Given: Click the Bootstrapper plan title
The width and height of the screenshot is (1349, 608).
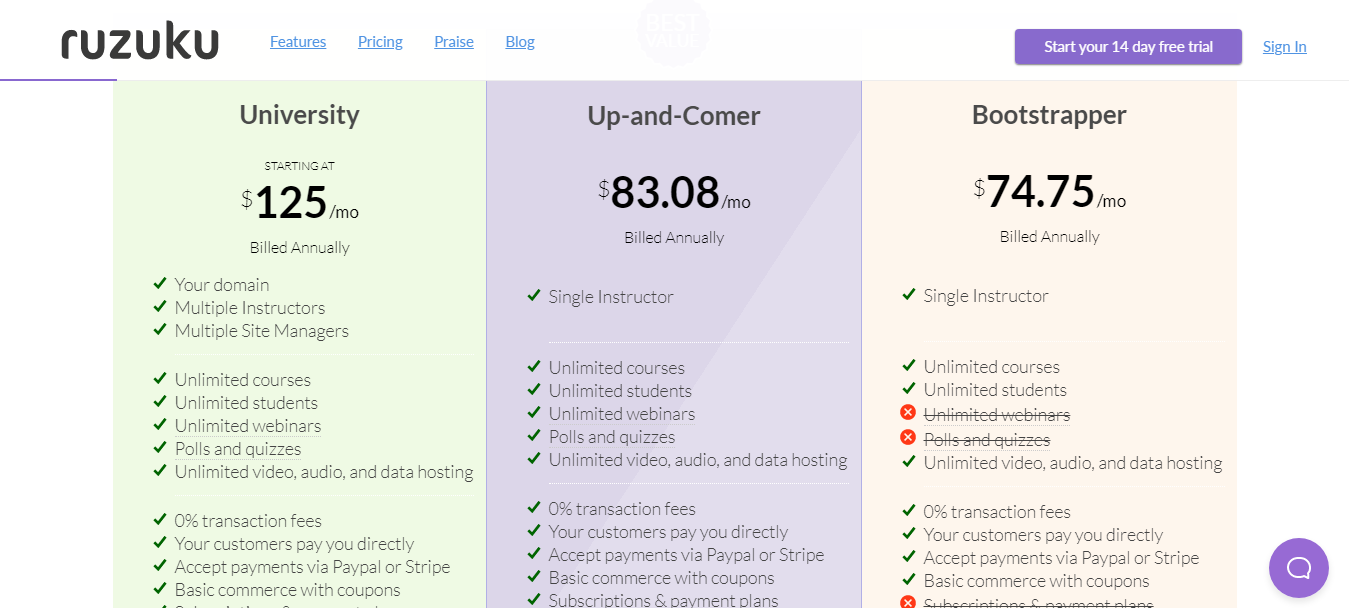Looking at the screenshot, I should click(1049, 115).
